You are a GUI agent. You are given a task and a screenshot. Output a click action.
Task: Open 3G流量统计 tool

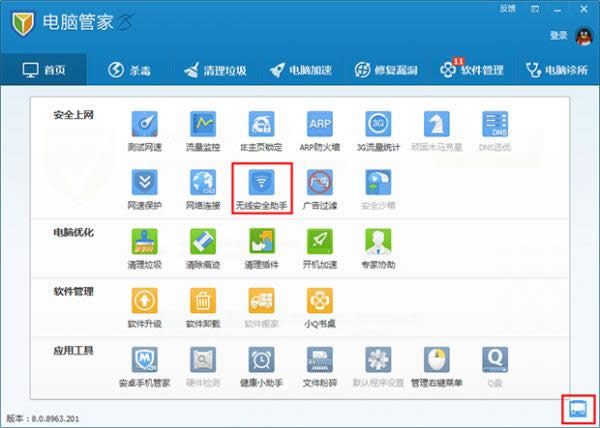tap(378, 131)
